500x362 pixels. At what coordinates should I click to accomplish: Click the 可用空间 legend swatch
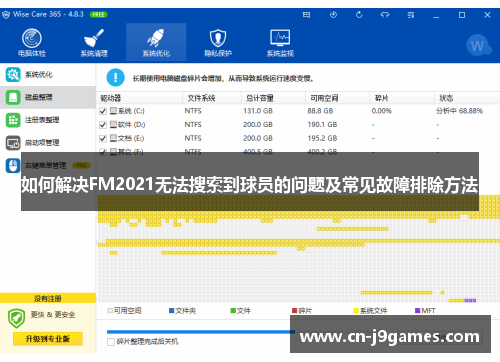(110, 311)
